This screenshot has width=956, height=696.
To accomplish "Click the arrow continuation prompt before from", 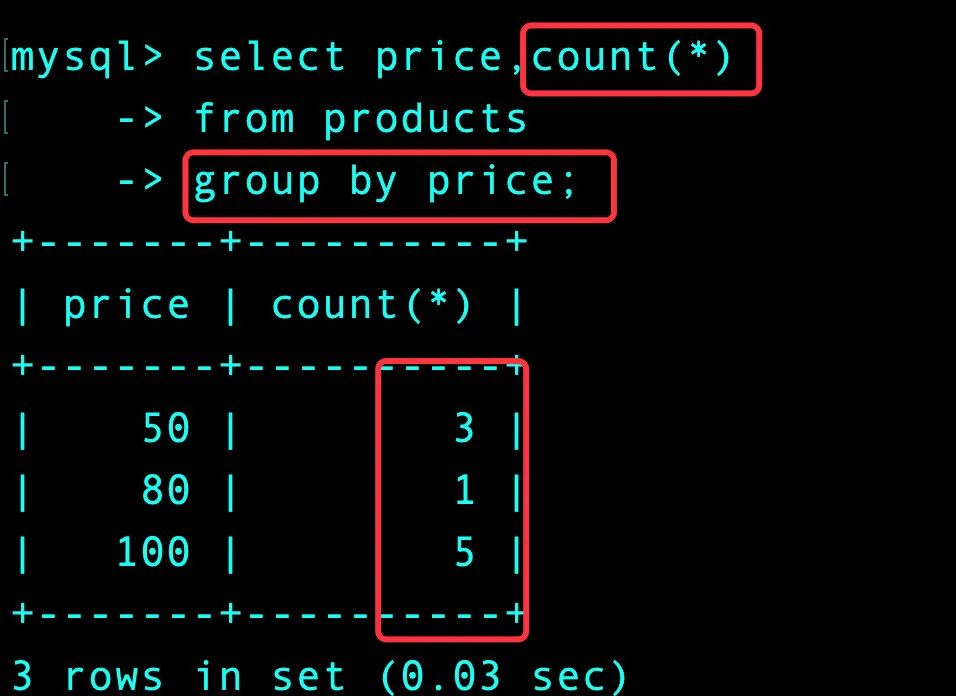I will [x=140, y=118].
